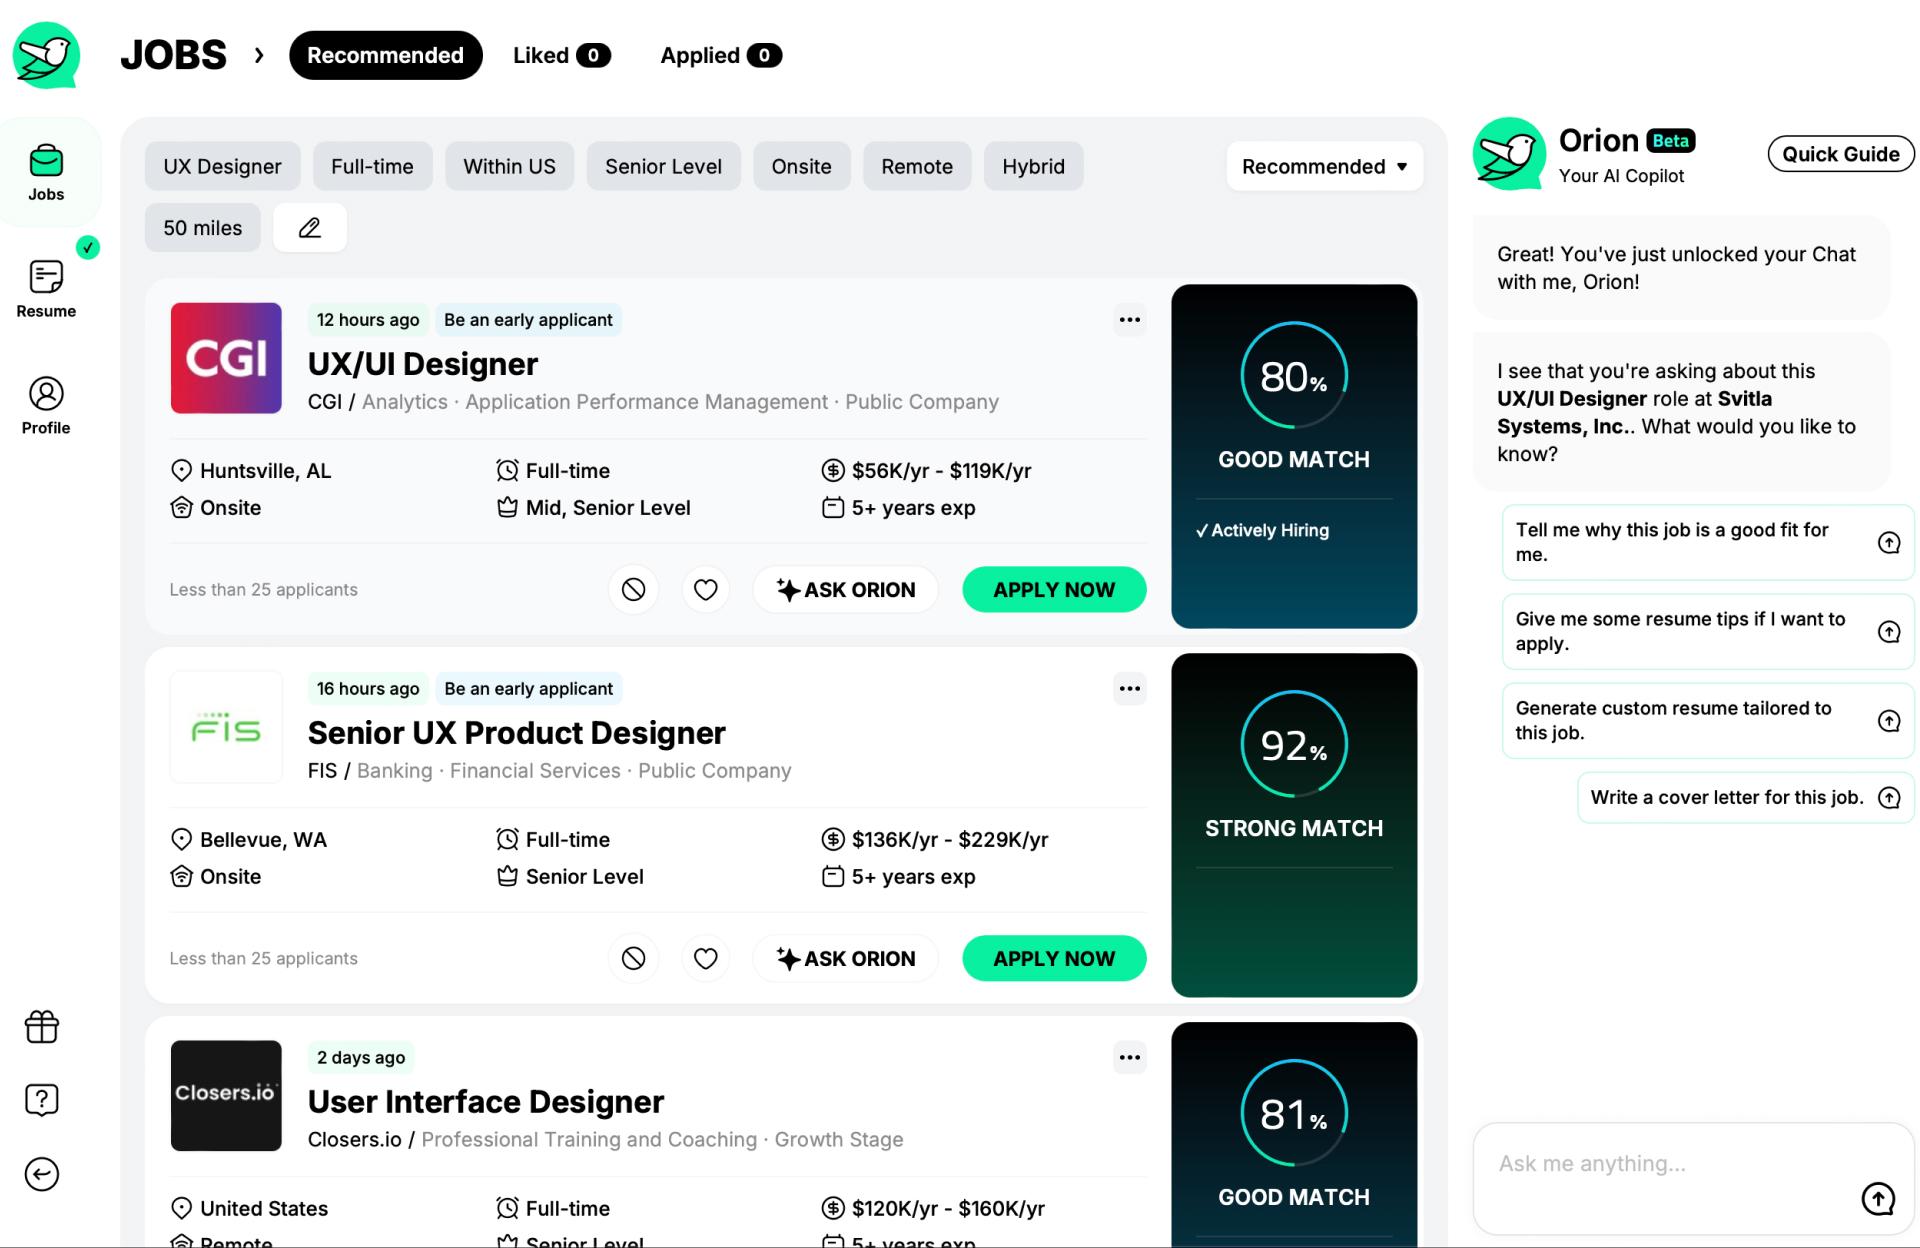Image resolution: width=1920 pixels, height=1248 pixels.
Task: Click the gifts/rewards sidebar icon
Action: point(43,1028)
